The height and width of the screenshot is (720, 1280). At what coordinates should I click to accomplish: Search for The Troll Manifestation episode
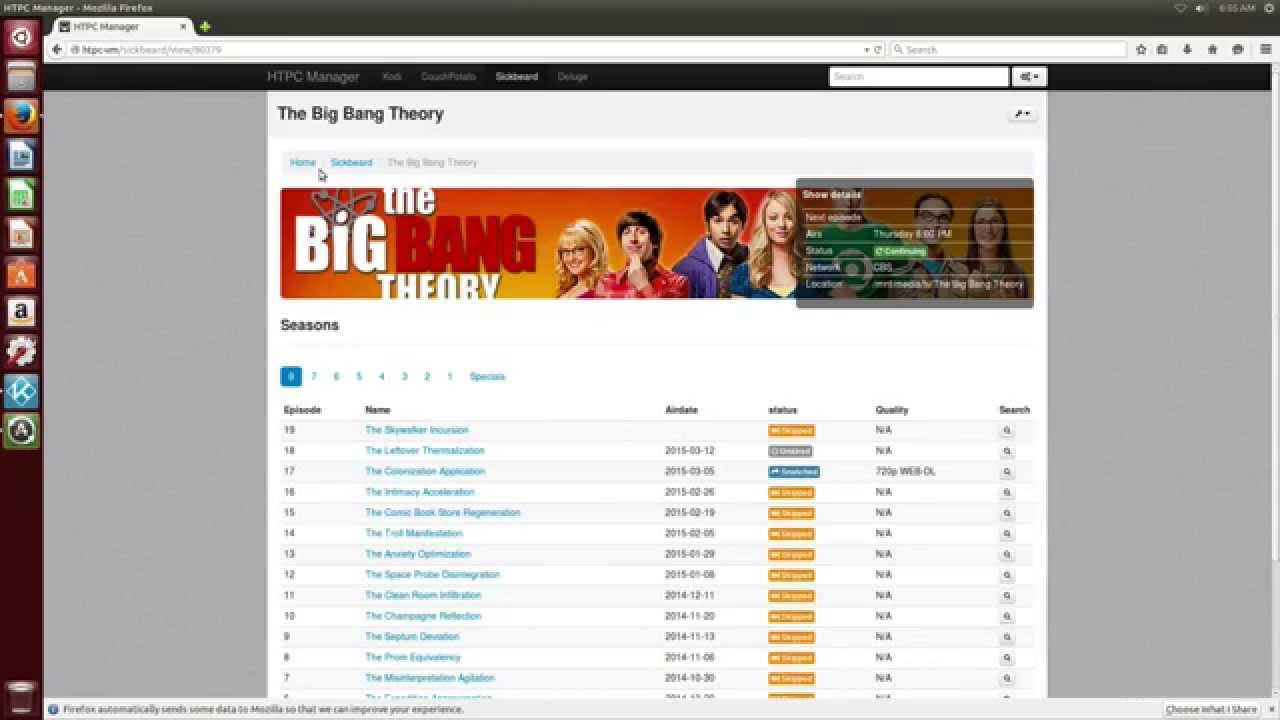1007,534
